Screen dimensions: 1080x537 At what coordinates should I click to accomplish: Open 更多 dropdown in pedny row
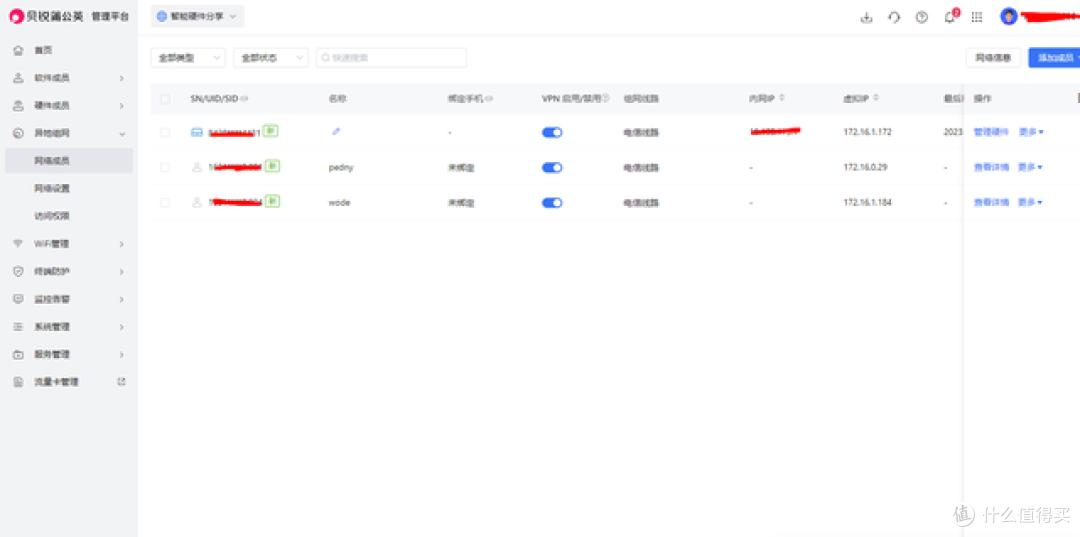coord(1031,167)
